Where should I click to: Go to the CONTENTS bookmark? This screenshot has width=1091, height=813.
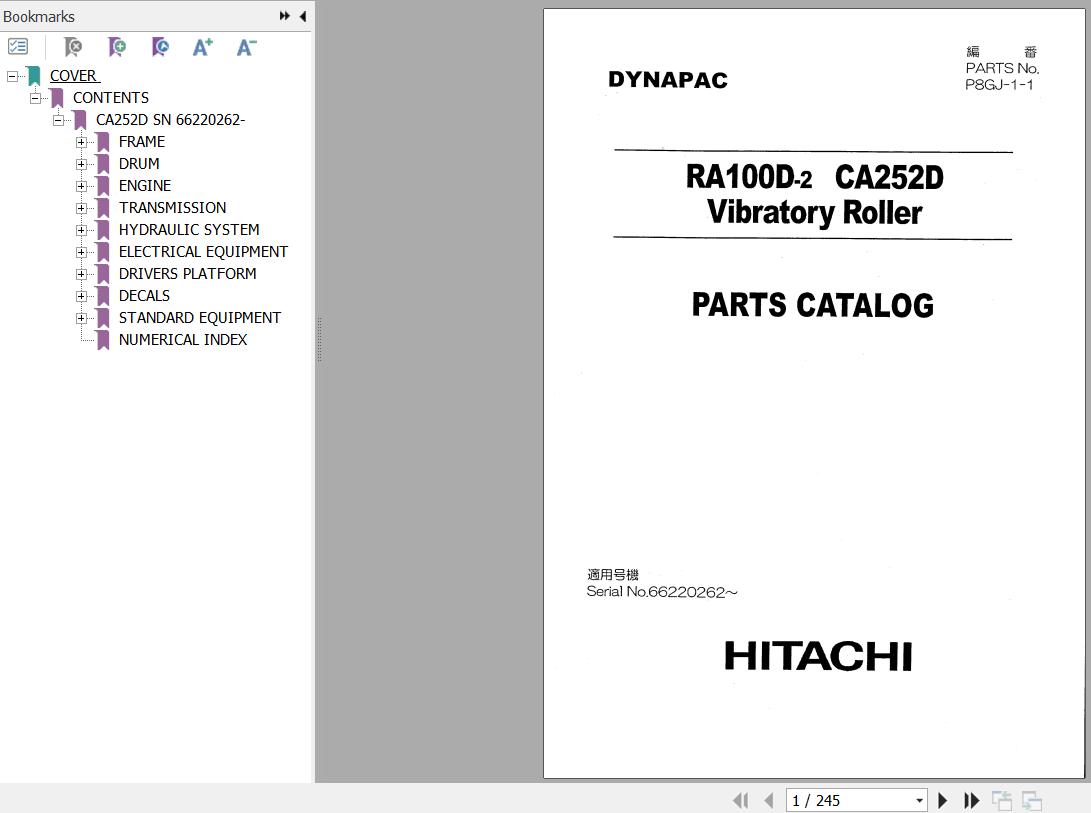click(x=110, y=98)
